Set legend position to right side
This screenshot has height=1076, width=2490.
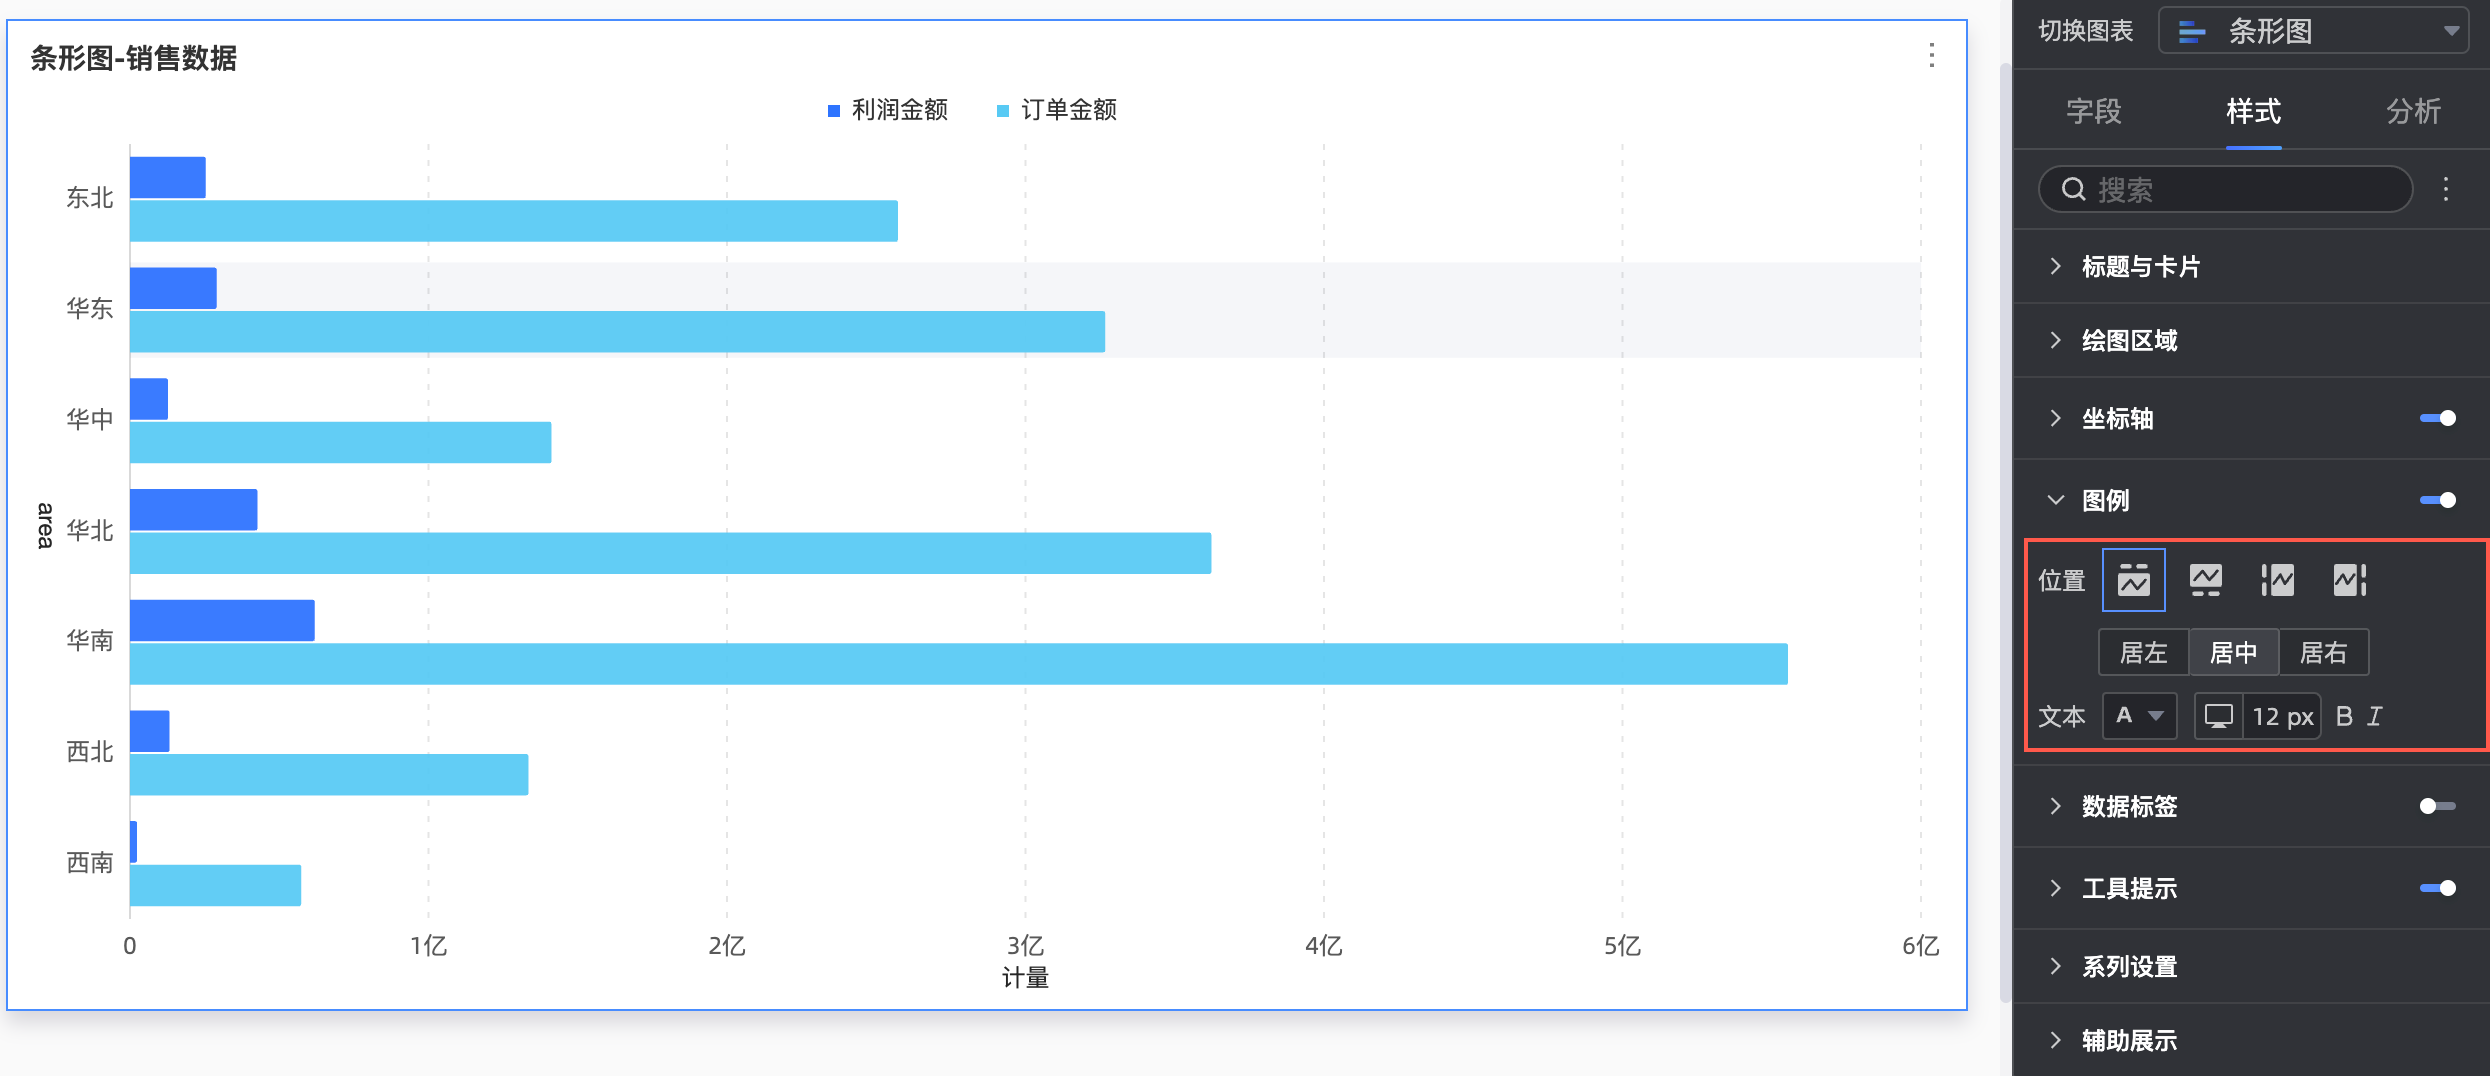coord(2349,580)
